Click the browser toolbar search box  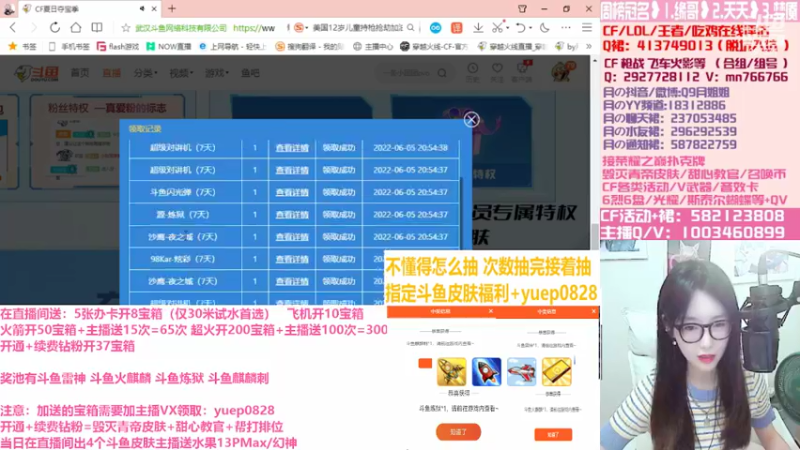357,28
